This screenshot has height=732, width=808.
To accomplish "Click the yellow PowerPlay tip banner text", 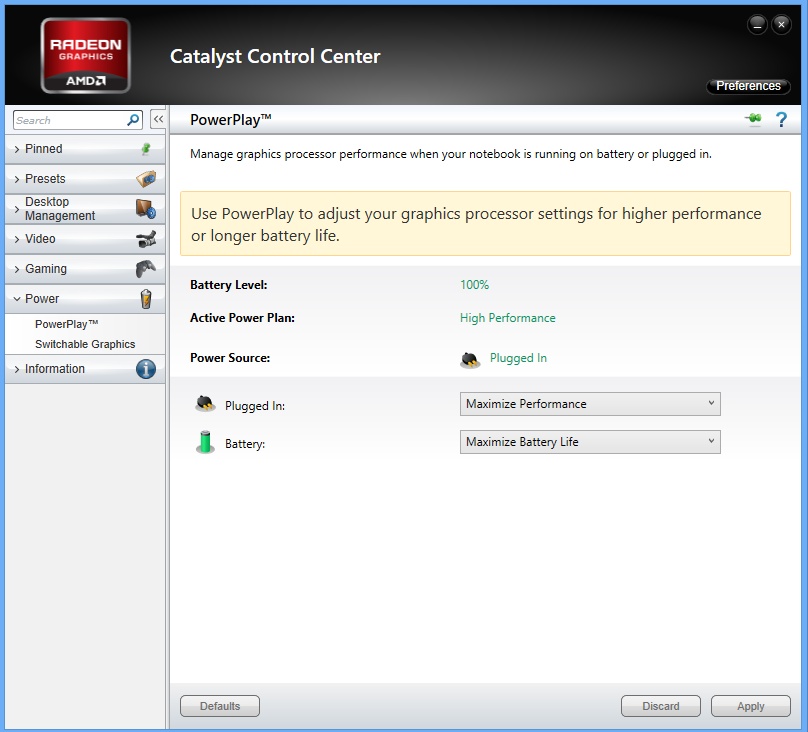I will tap(476, 224).
